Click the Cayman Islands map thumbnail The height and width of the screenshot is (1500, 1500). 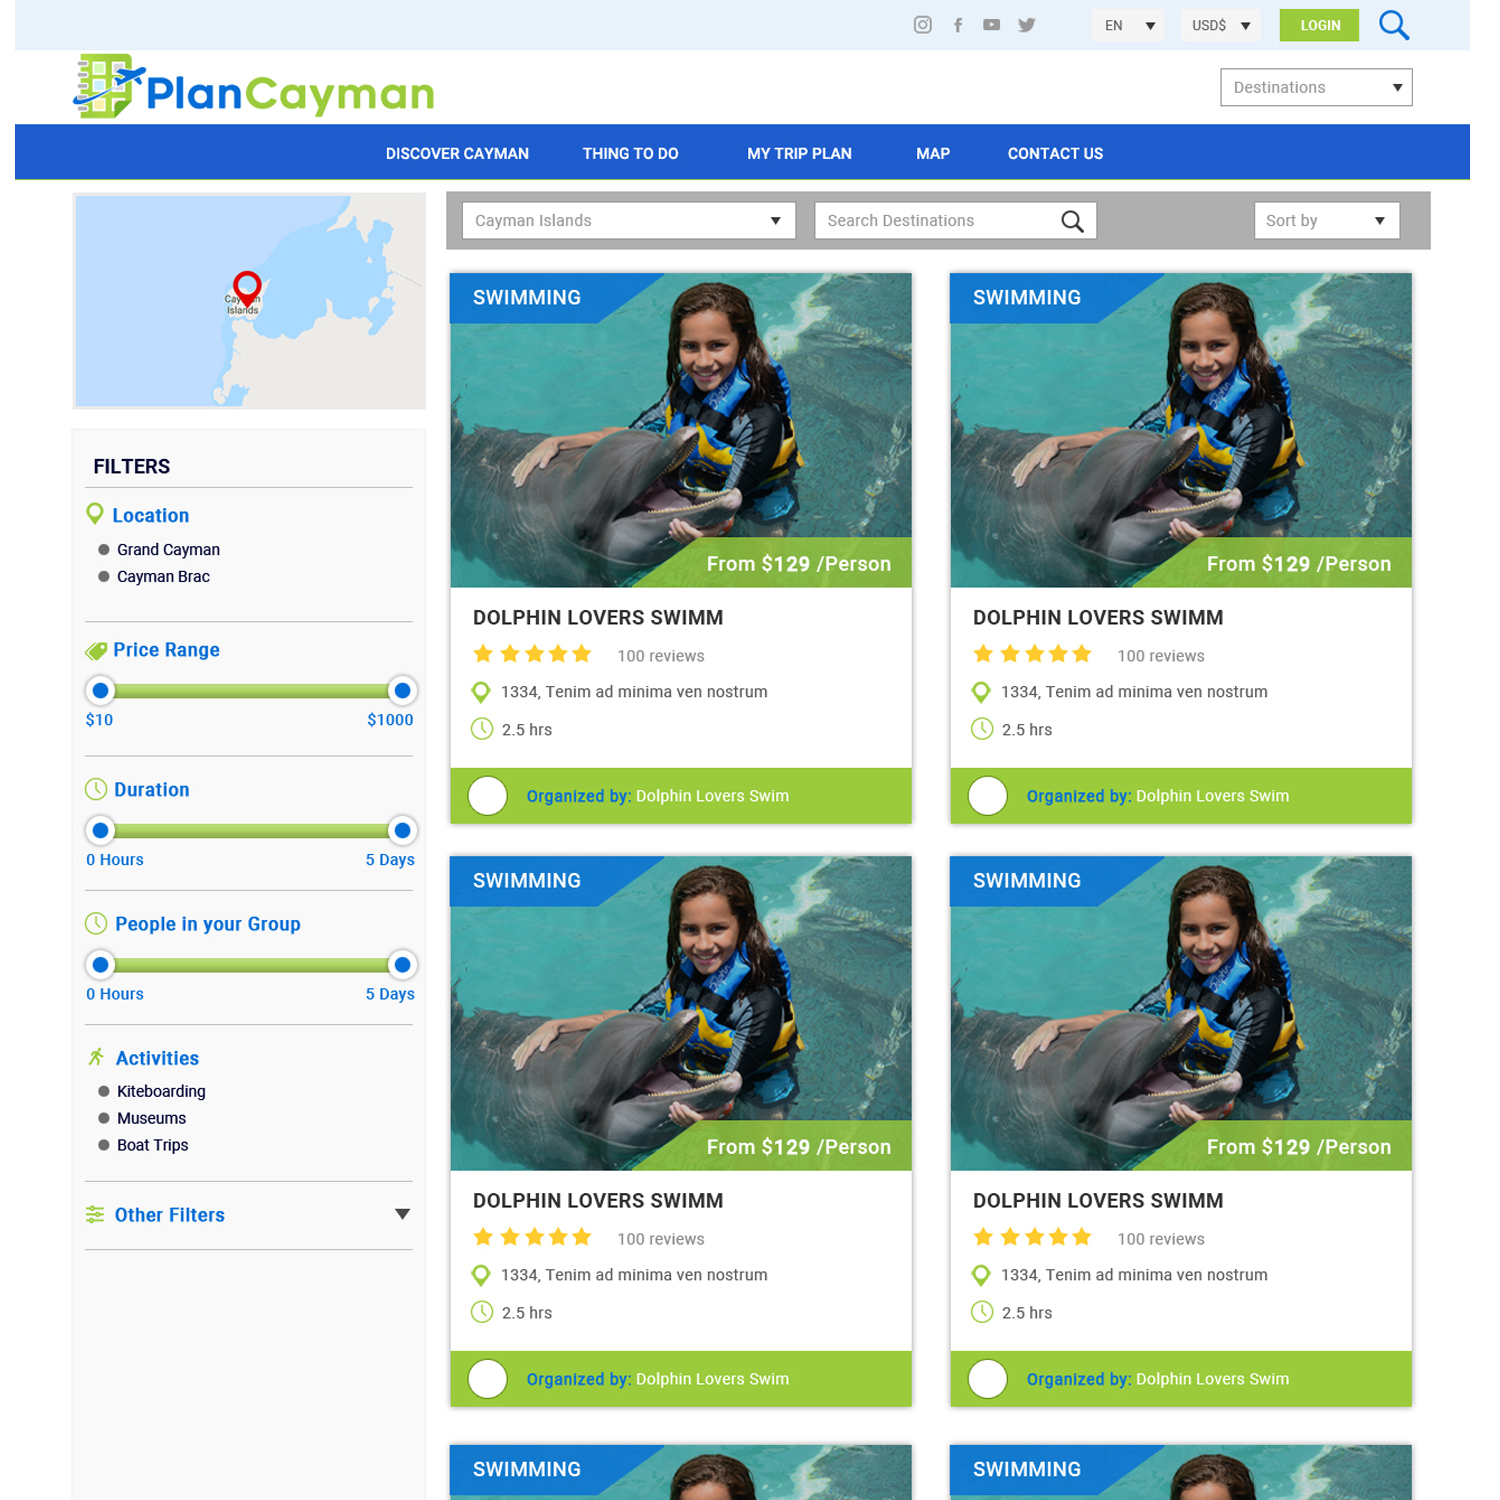pos(249,301)
